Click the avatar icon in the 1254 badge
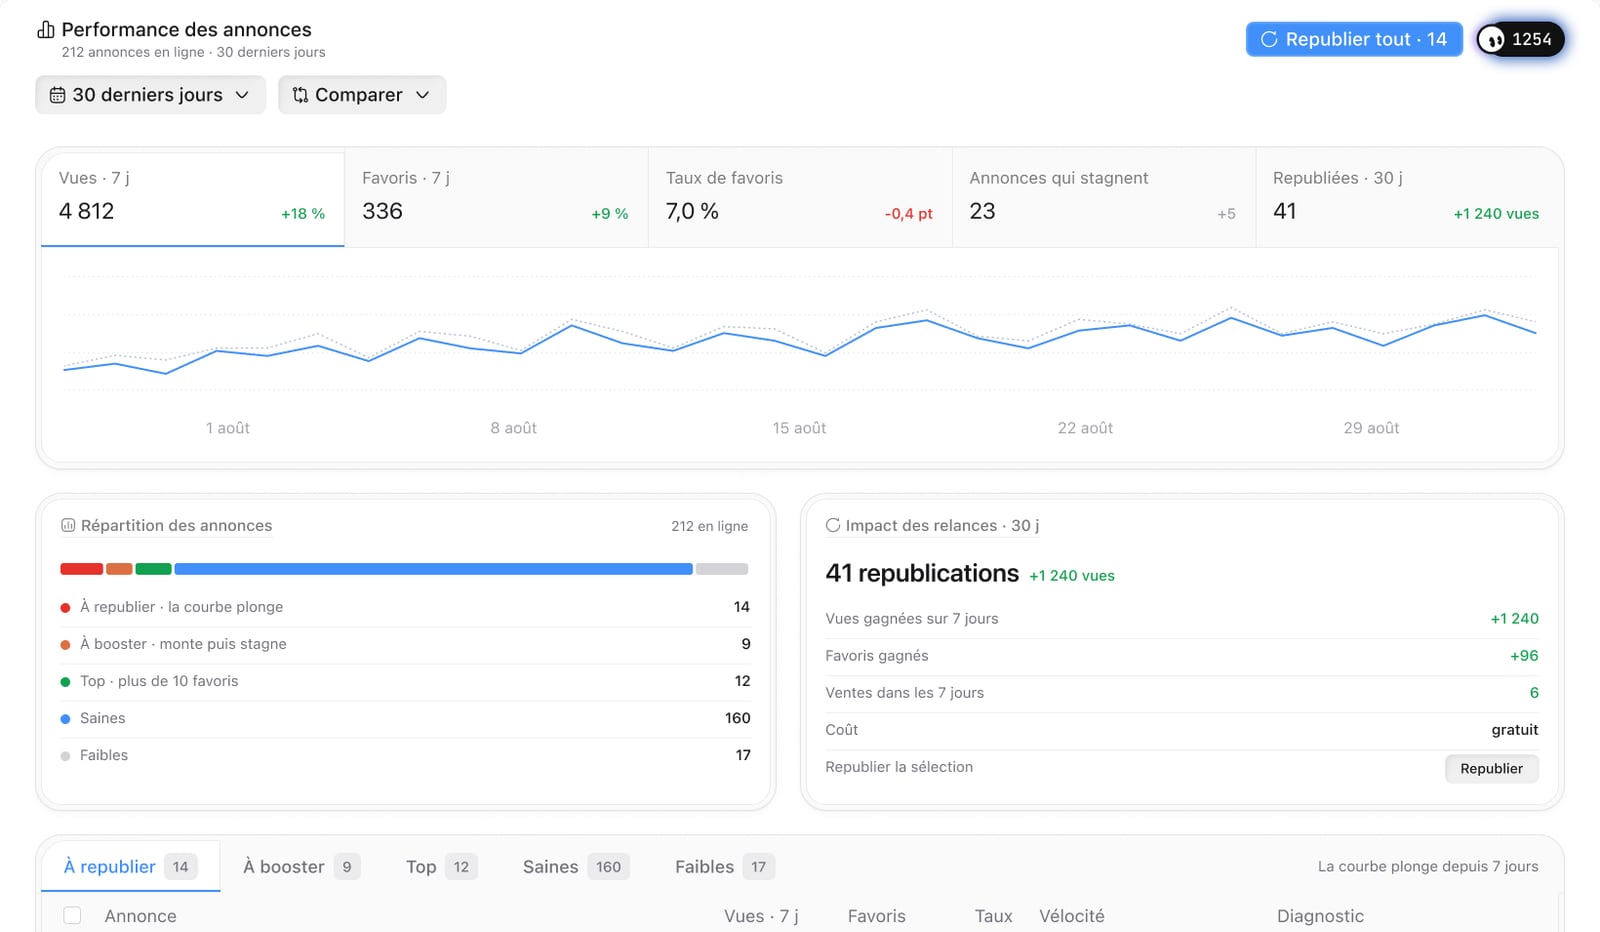 [x=1493, y=40]
